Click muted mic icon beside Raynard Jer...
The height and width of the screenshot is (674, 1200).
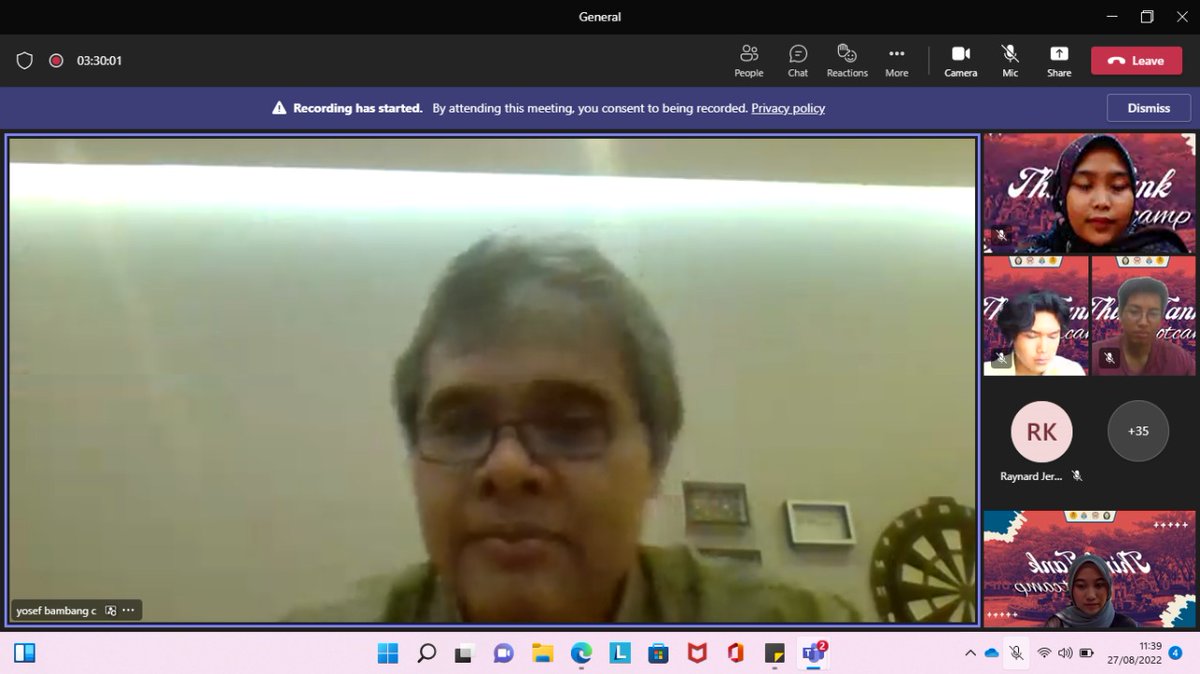click(1077, 477)
